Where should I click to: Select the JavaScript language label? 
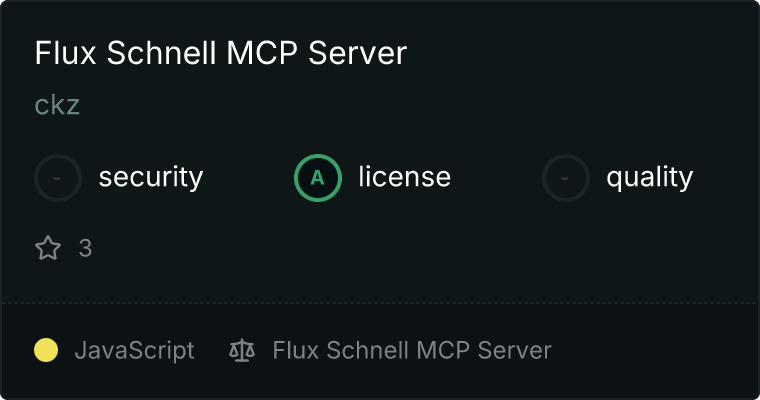click(x=135, y=351)
